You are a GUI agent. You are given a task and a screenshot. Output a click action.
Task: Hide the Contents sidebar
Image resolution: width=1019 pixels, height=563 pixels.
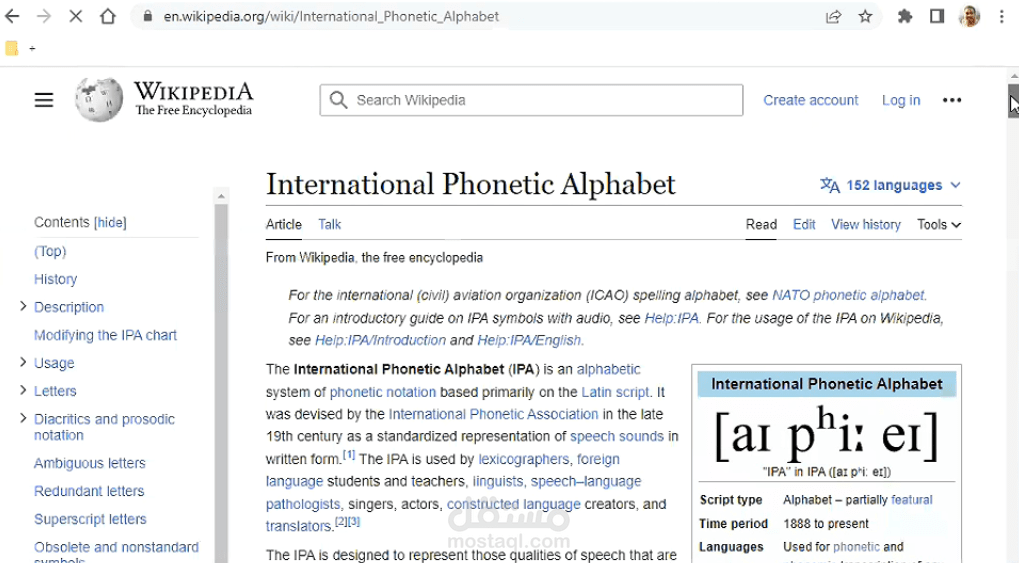(x=110, y=222)
